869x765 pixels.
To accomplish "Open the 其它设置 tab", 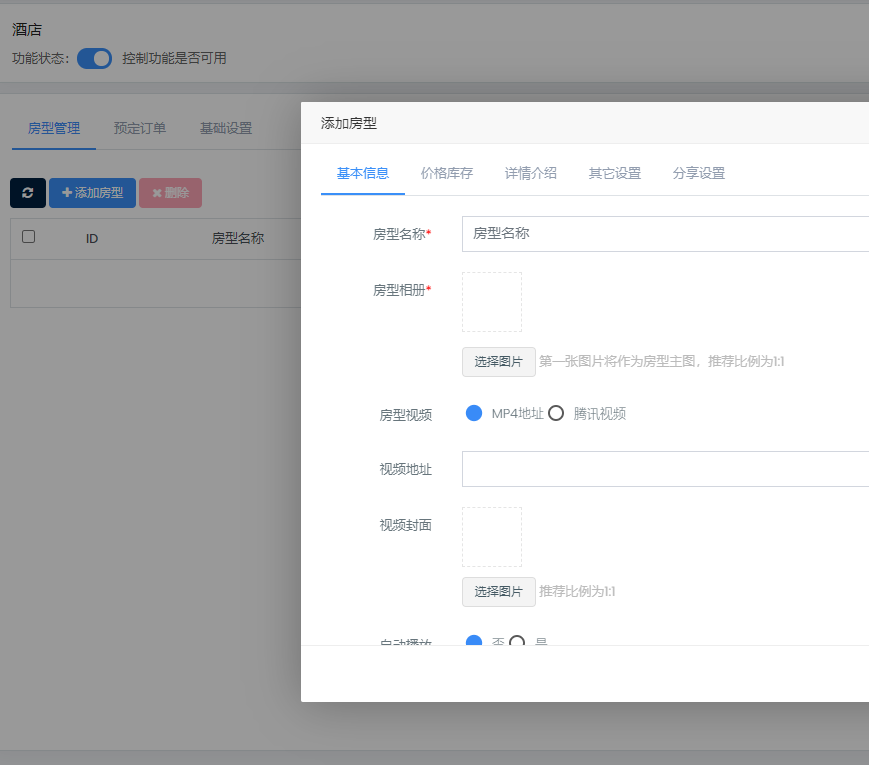I will 615,174.
